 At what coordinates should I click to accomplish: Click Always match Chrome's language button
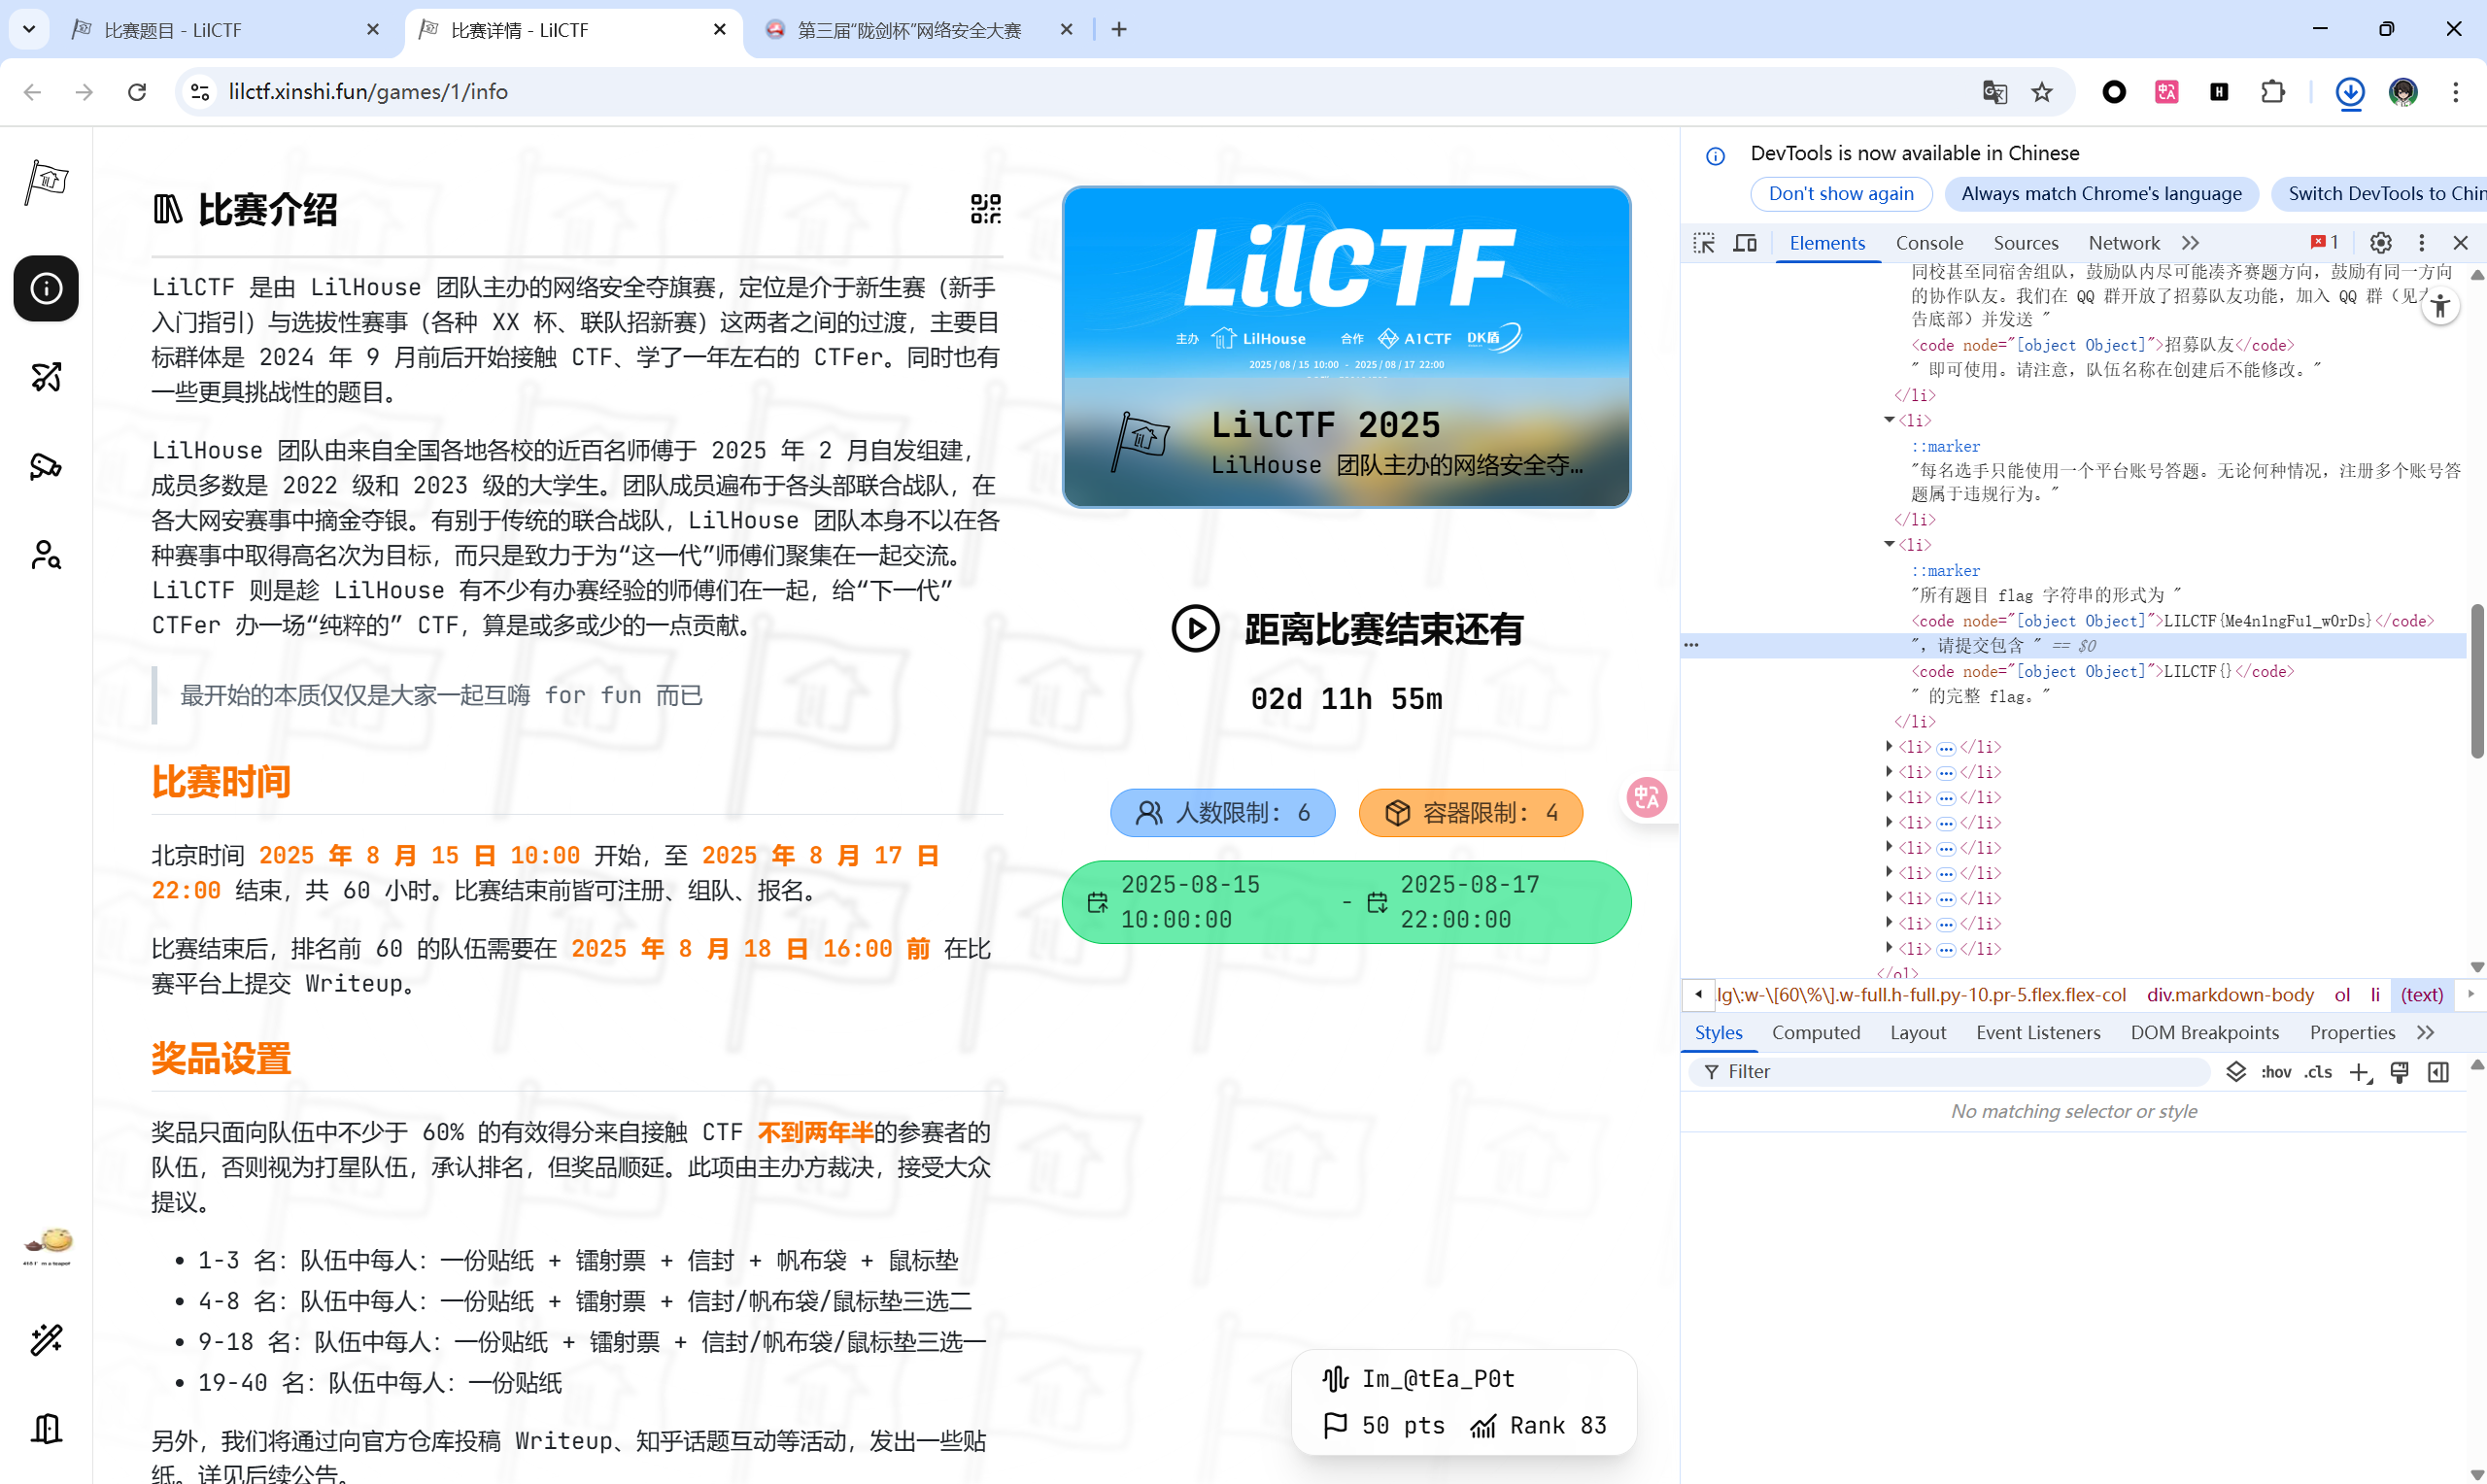(x=2100, y=194)
